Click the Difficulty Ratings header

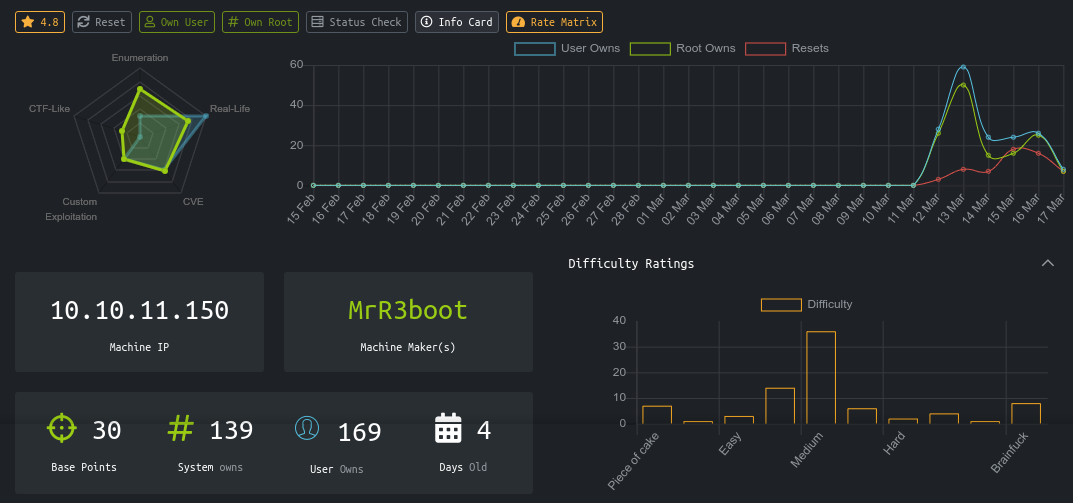pyautogui.click(x=631, y=264)
